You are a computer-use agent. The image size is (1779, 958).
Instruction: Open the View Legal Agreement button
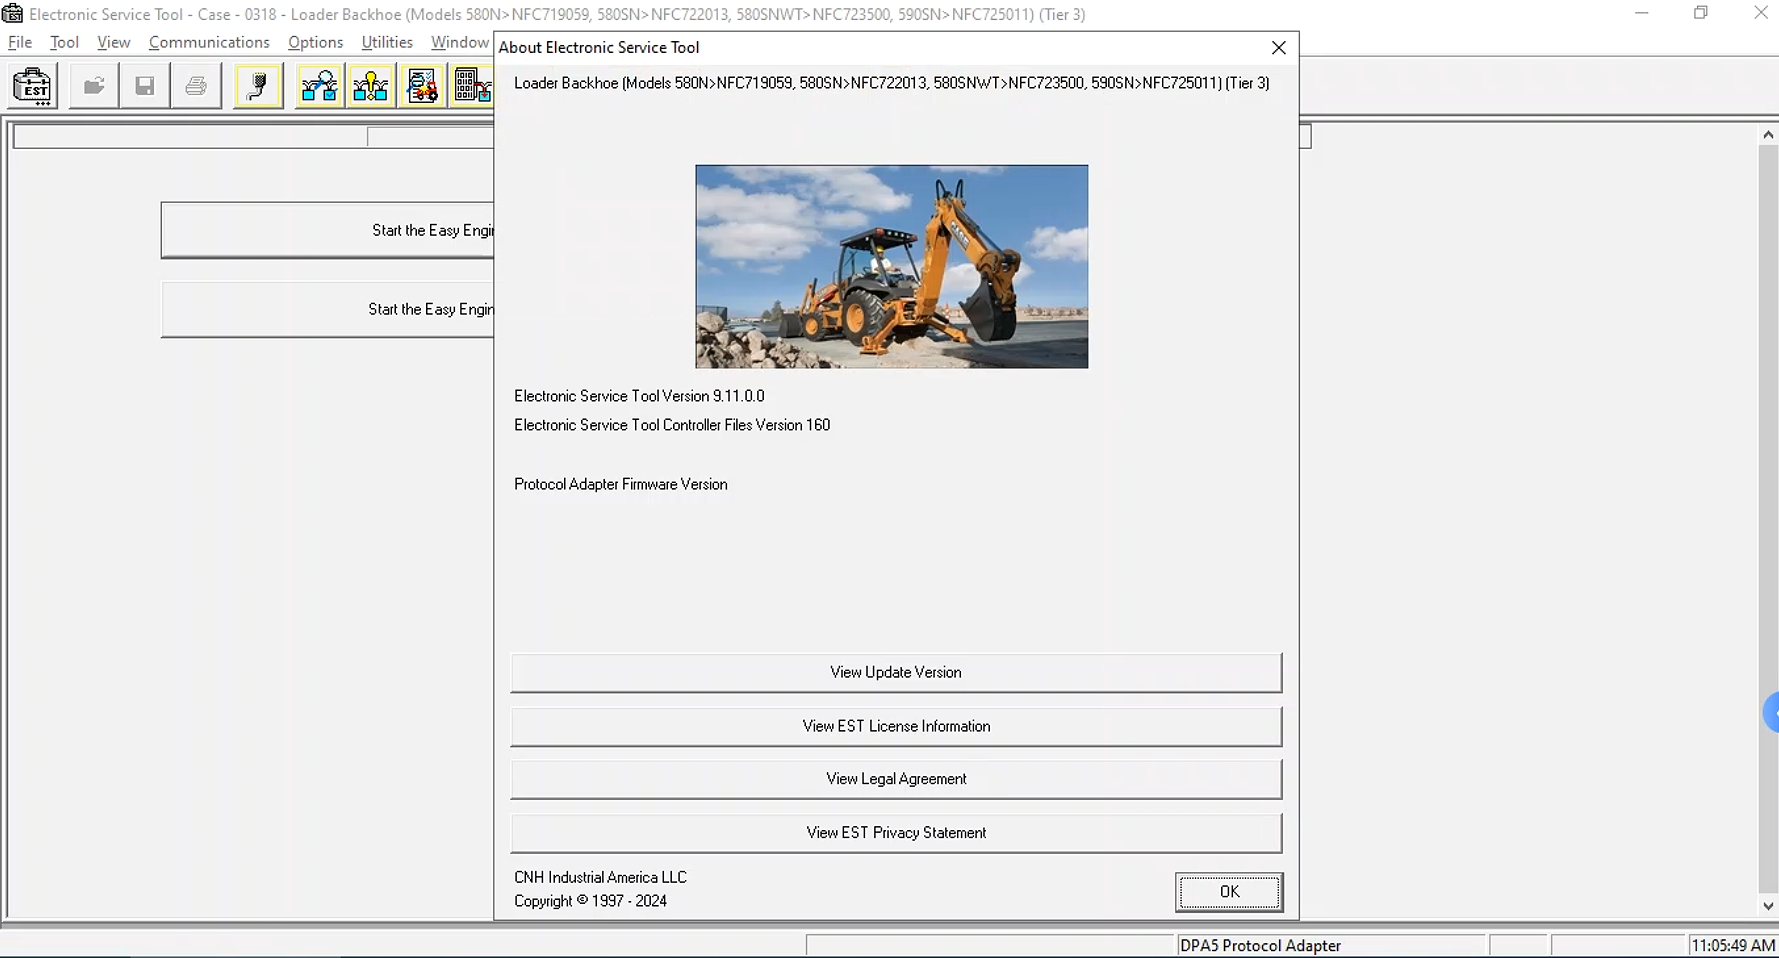(x=896, y=779)
